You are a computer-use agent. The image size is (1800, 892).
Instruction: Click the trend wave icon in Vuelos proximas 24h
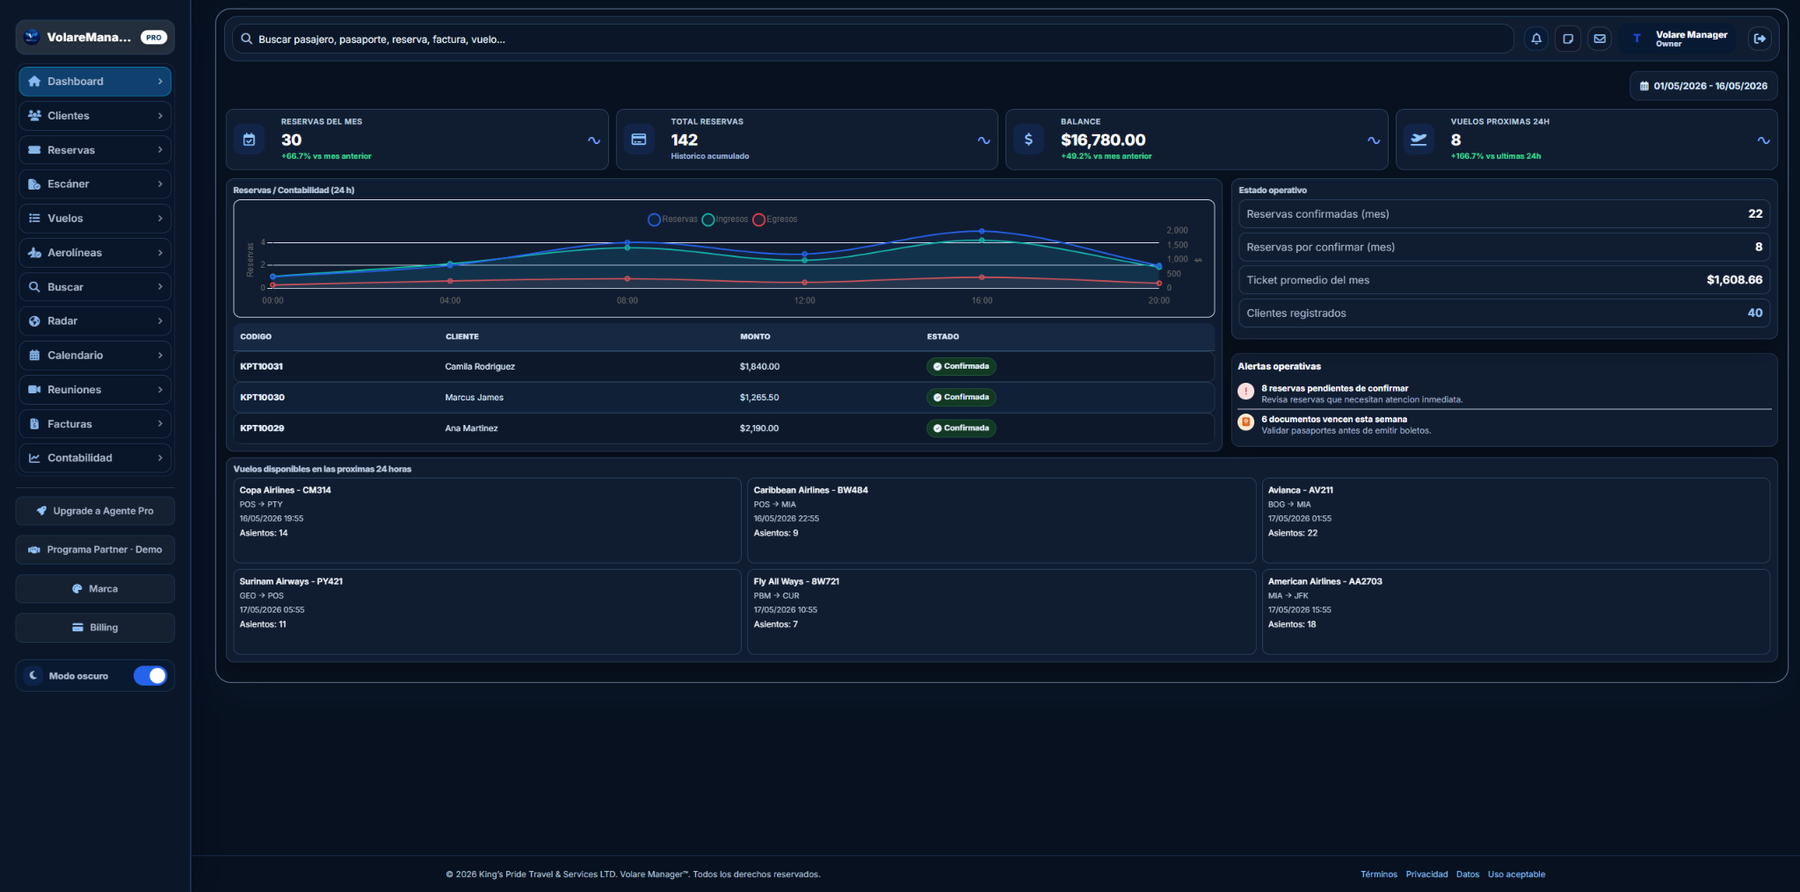pos(1764,141)
